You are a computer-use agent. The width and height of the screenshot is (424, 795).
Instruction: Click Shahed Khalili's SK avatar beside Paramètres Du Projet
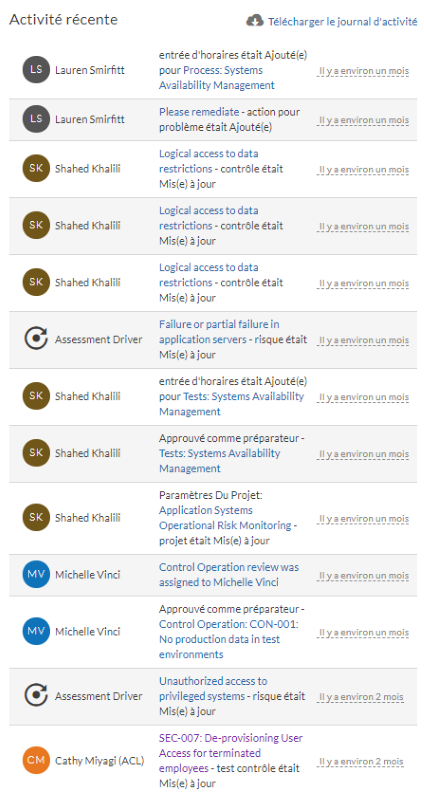point(36,518)
